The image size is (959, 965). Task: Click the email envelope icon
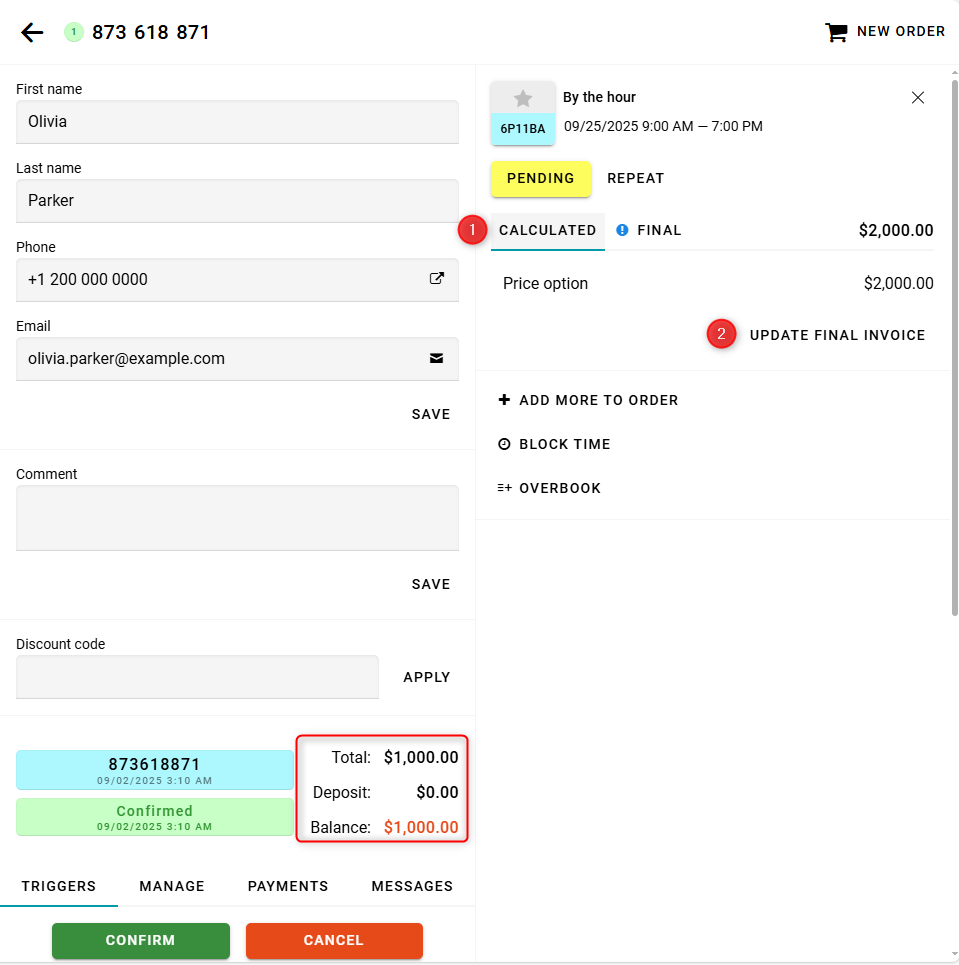(x=436, y=358)
